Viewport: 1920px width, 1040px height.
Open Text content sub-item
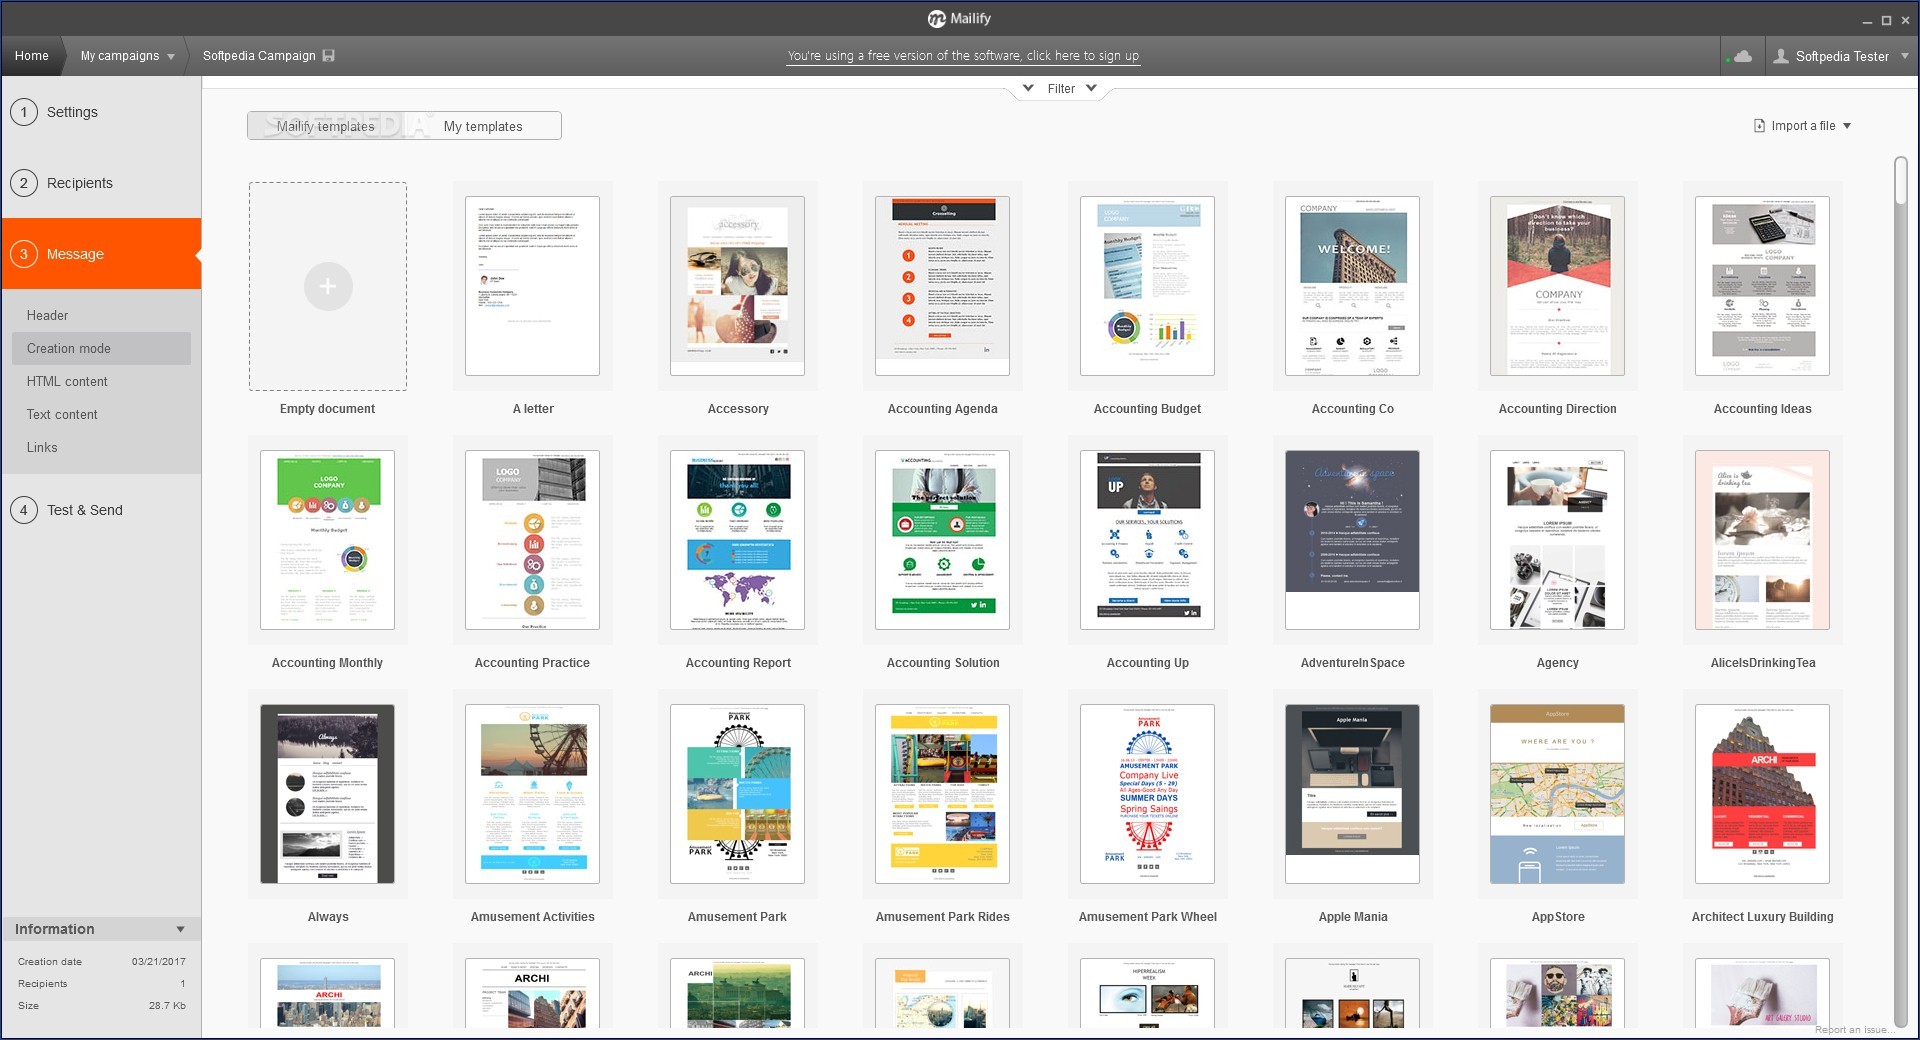(x=62, y=414)
